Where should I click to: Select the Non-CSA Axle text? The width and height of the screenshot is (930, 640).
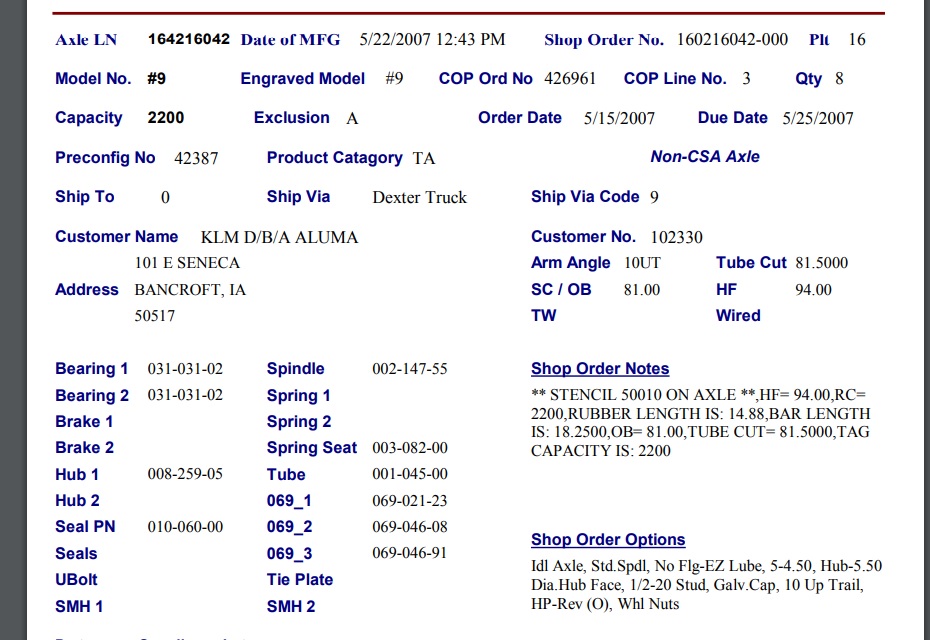(704, 157)
